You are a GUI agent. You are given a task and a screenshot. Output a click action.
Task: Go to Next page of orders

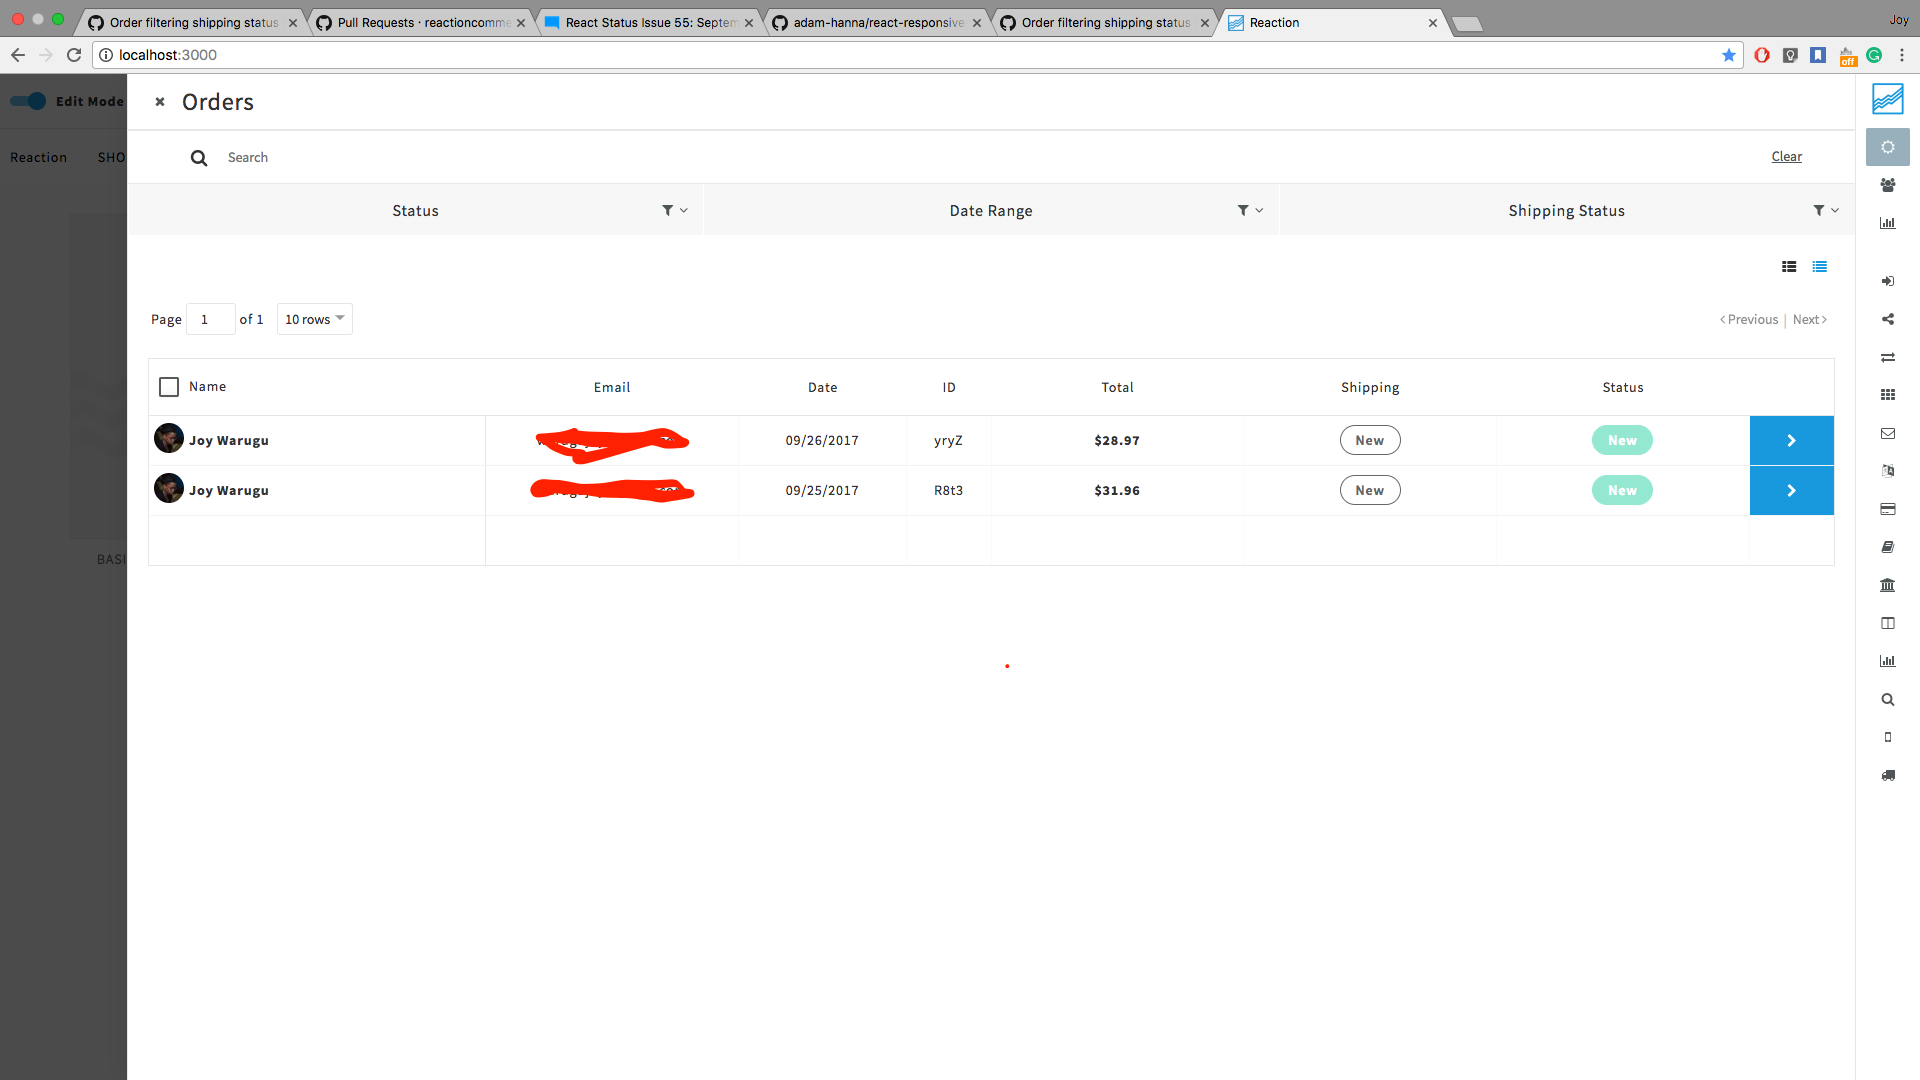[x=1809, y=320]
